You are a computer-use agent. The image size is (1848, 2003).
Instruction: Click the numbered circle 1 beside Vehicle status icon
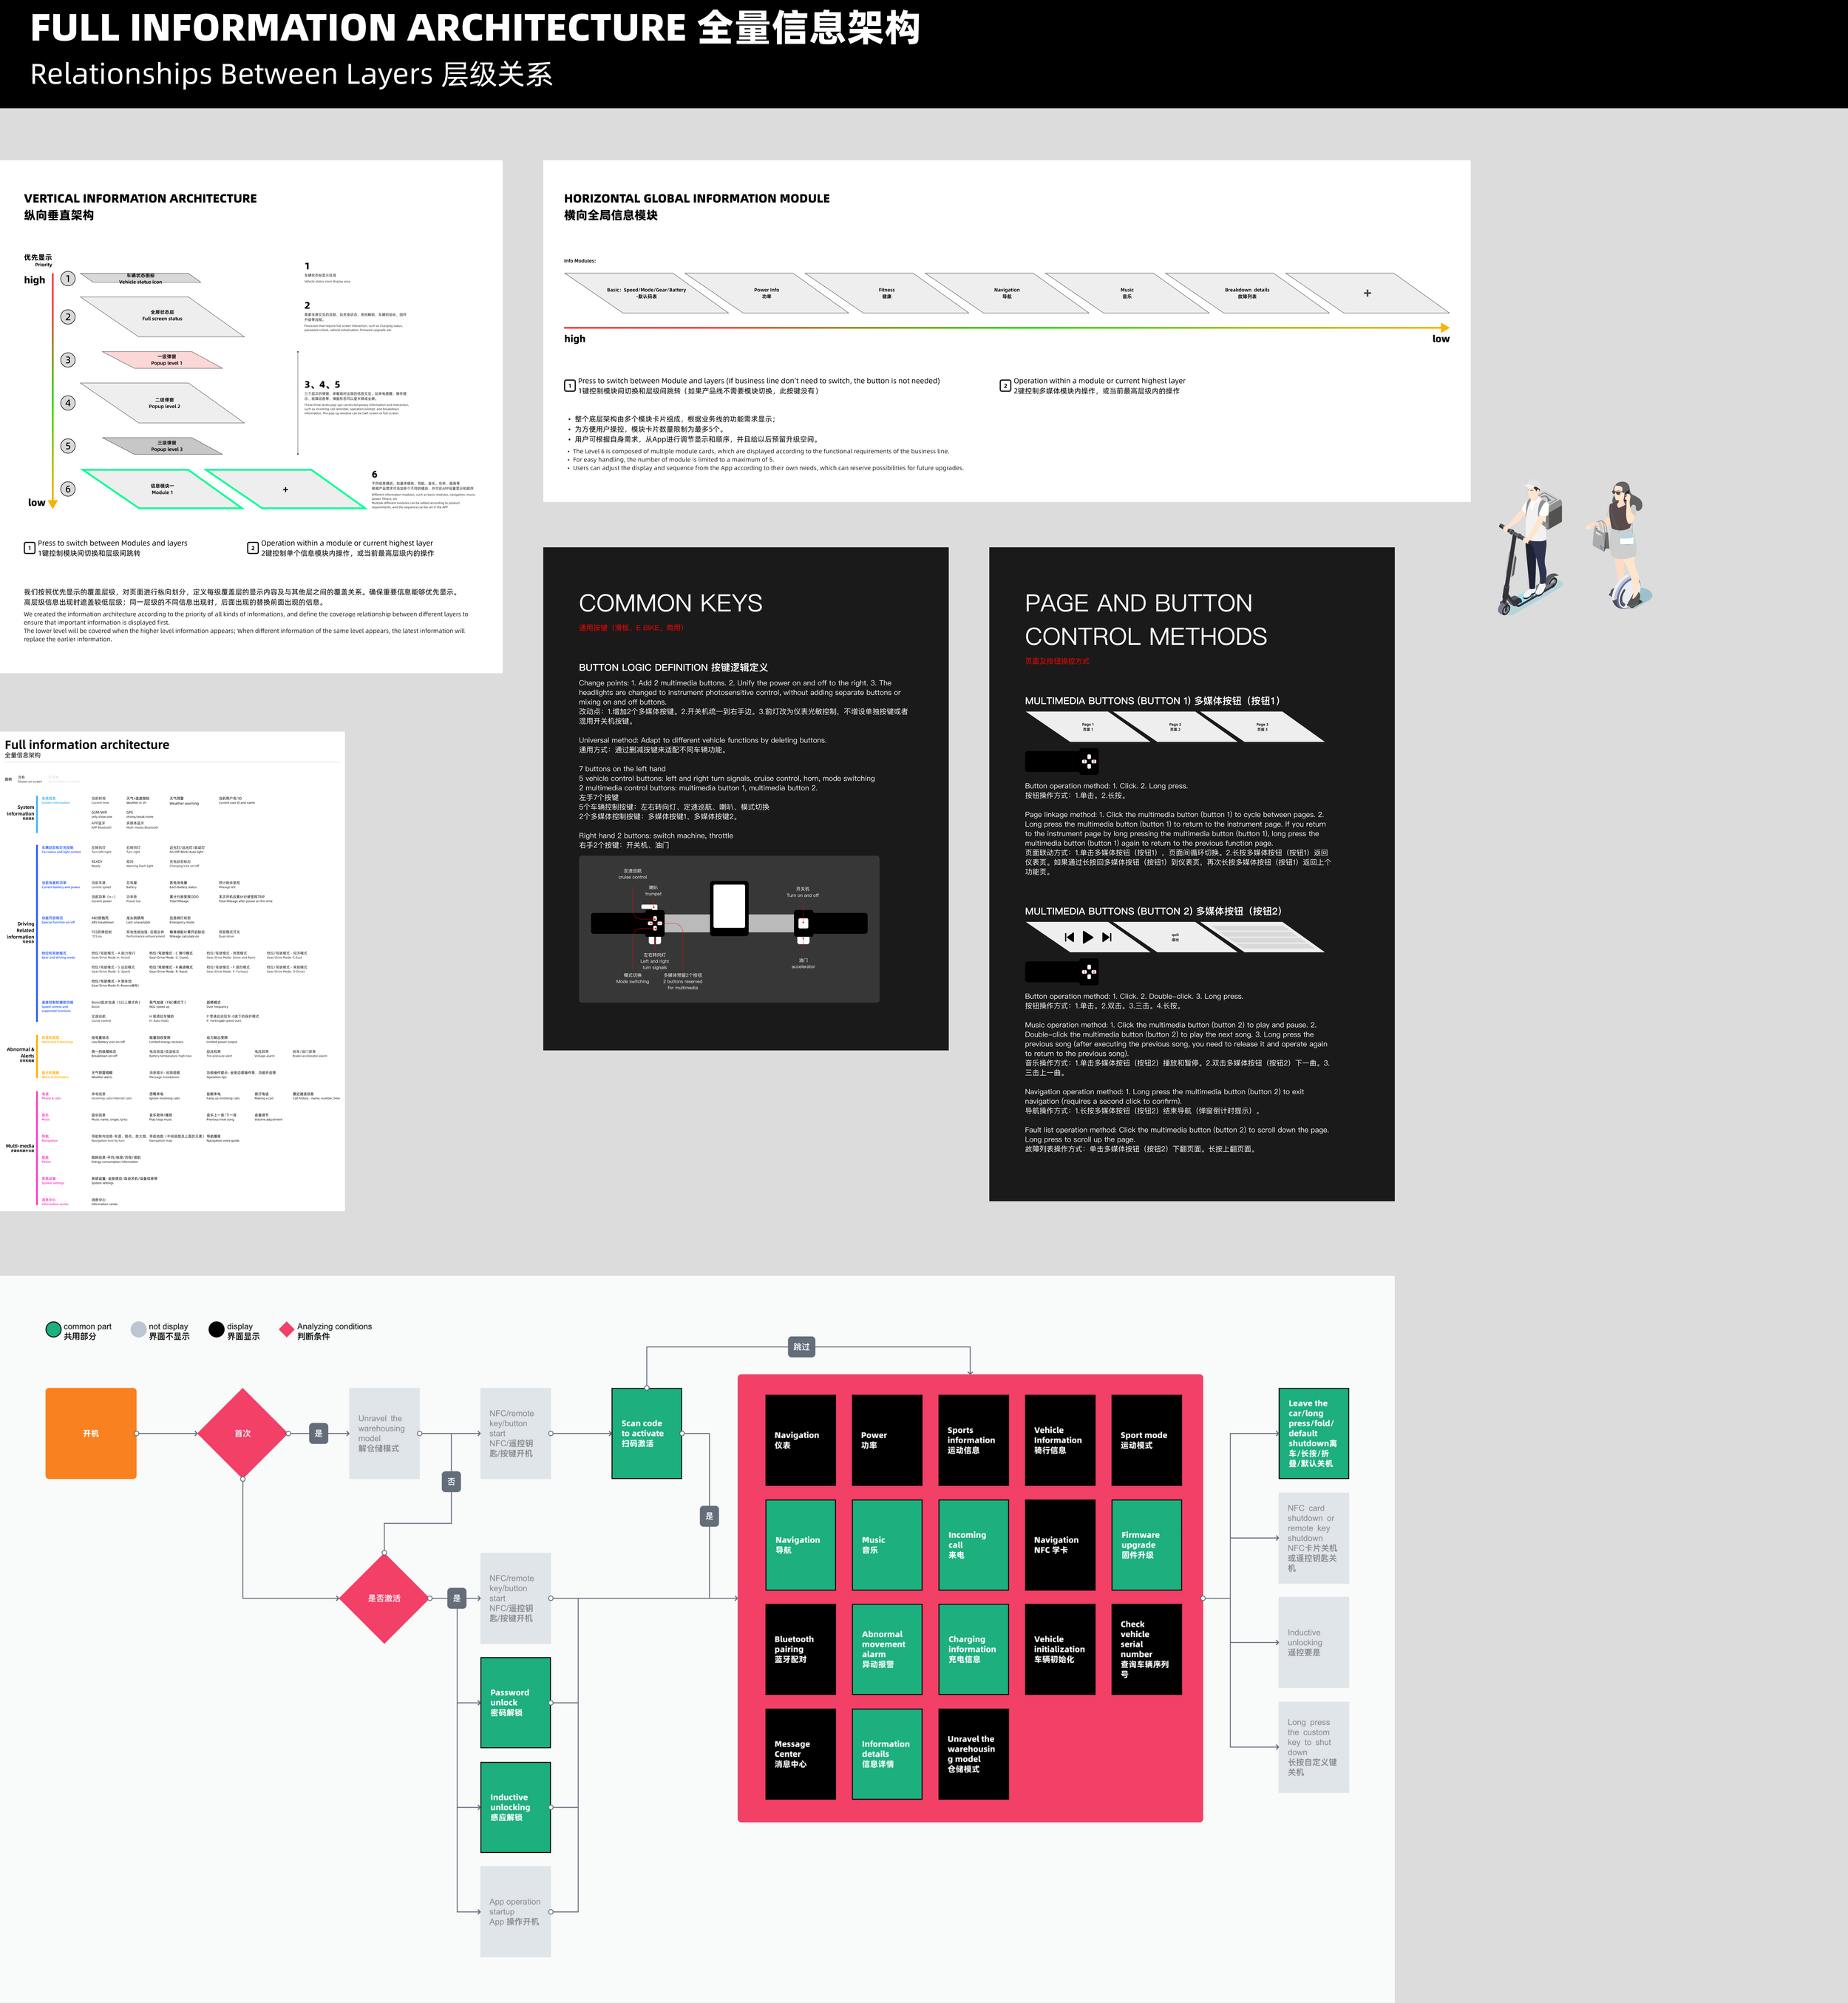click(68, 279)
